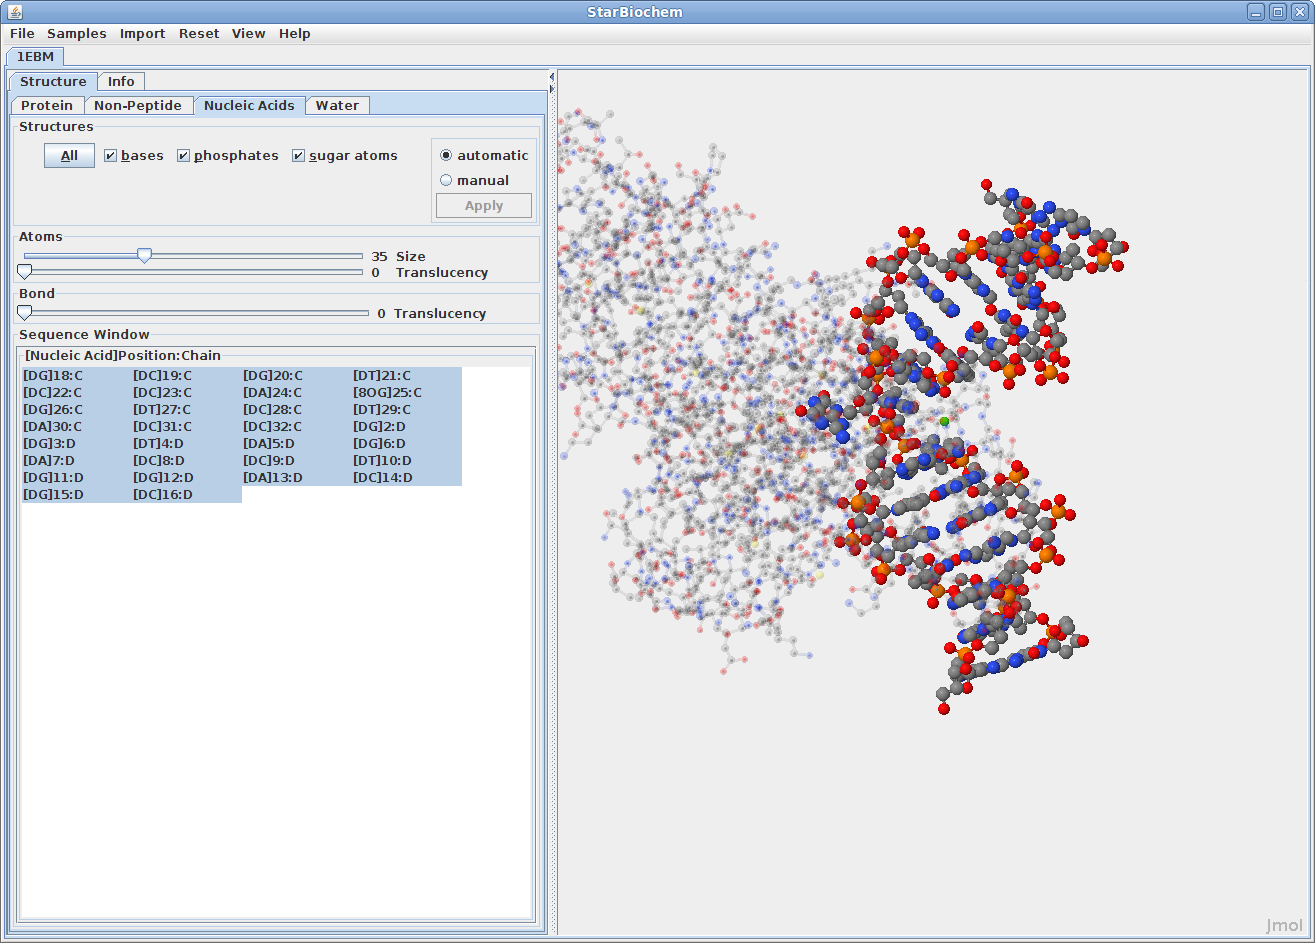The image size is (1315, 943).
Task: Select the manual radio button
Action: 474,180
